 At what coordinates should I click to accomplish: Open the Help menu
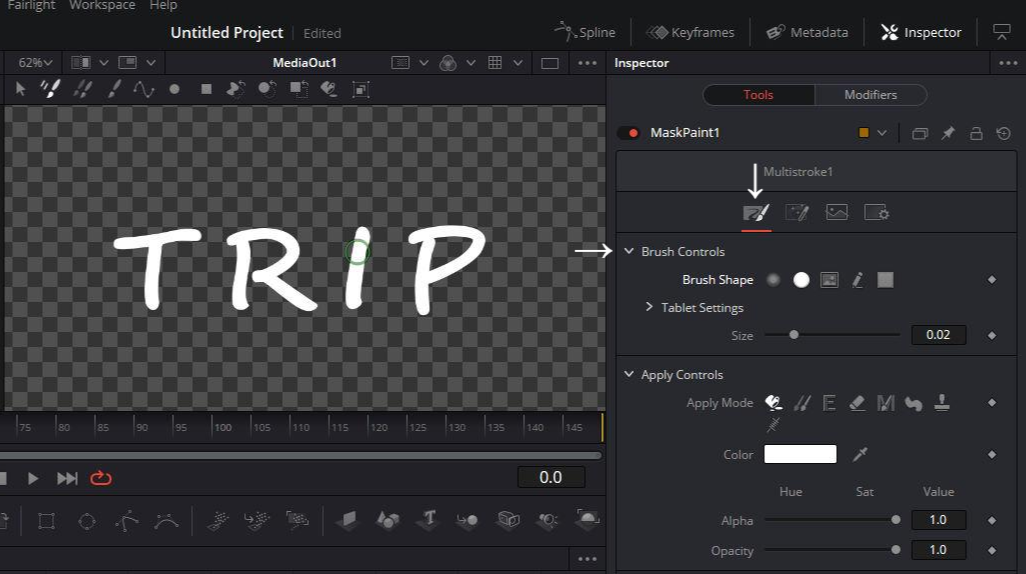[163, 5]
